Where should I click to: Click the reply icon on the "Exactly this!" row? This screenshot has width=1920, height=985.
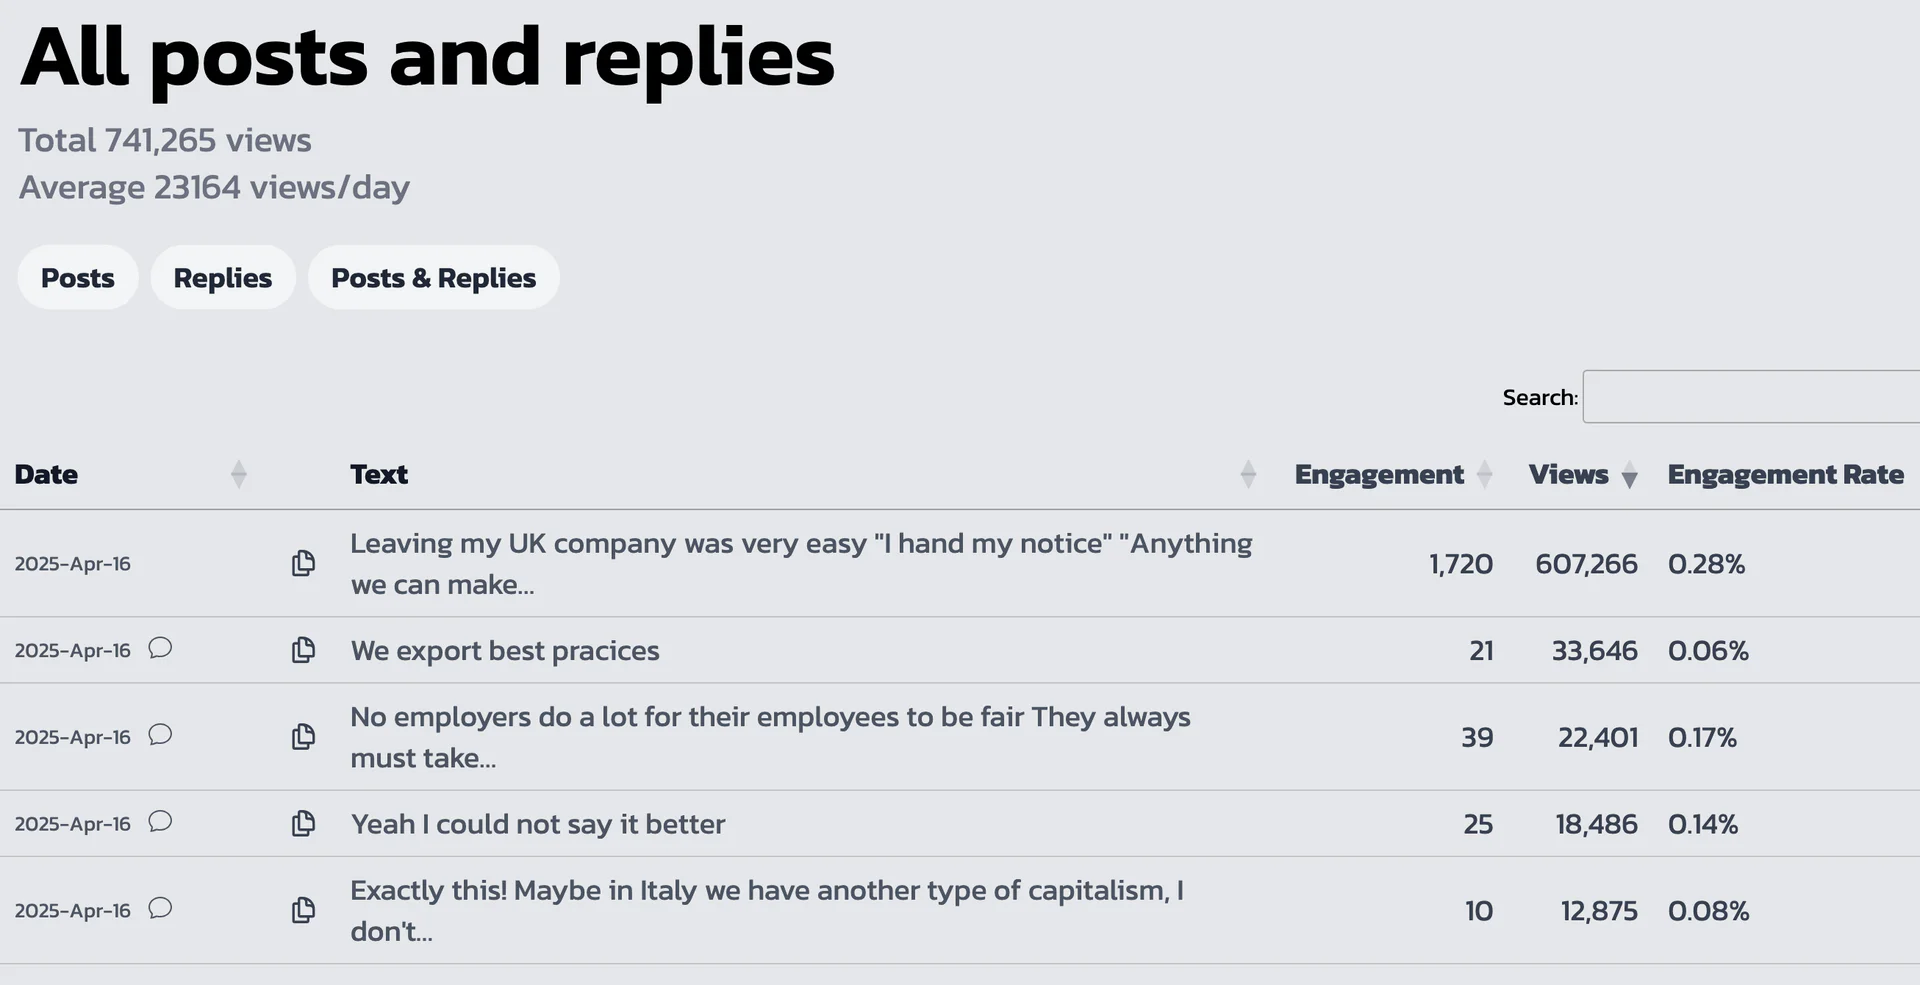click(160, 909)
